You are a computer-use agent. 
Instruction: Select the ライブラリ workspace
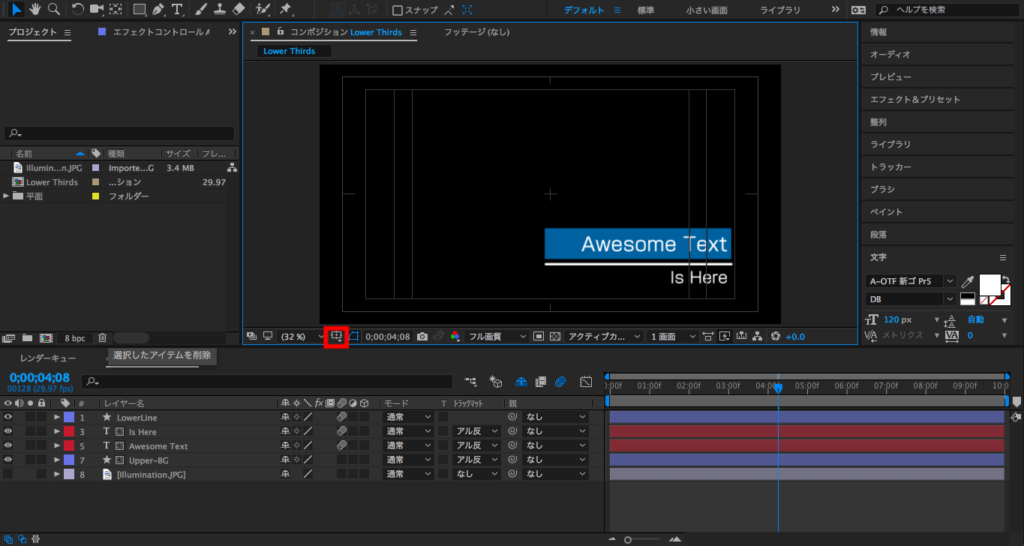click(x=780, y=10)
